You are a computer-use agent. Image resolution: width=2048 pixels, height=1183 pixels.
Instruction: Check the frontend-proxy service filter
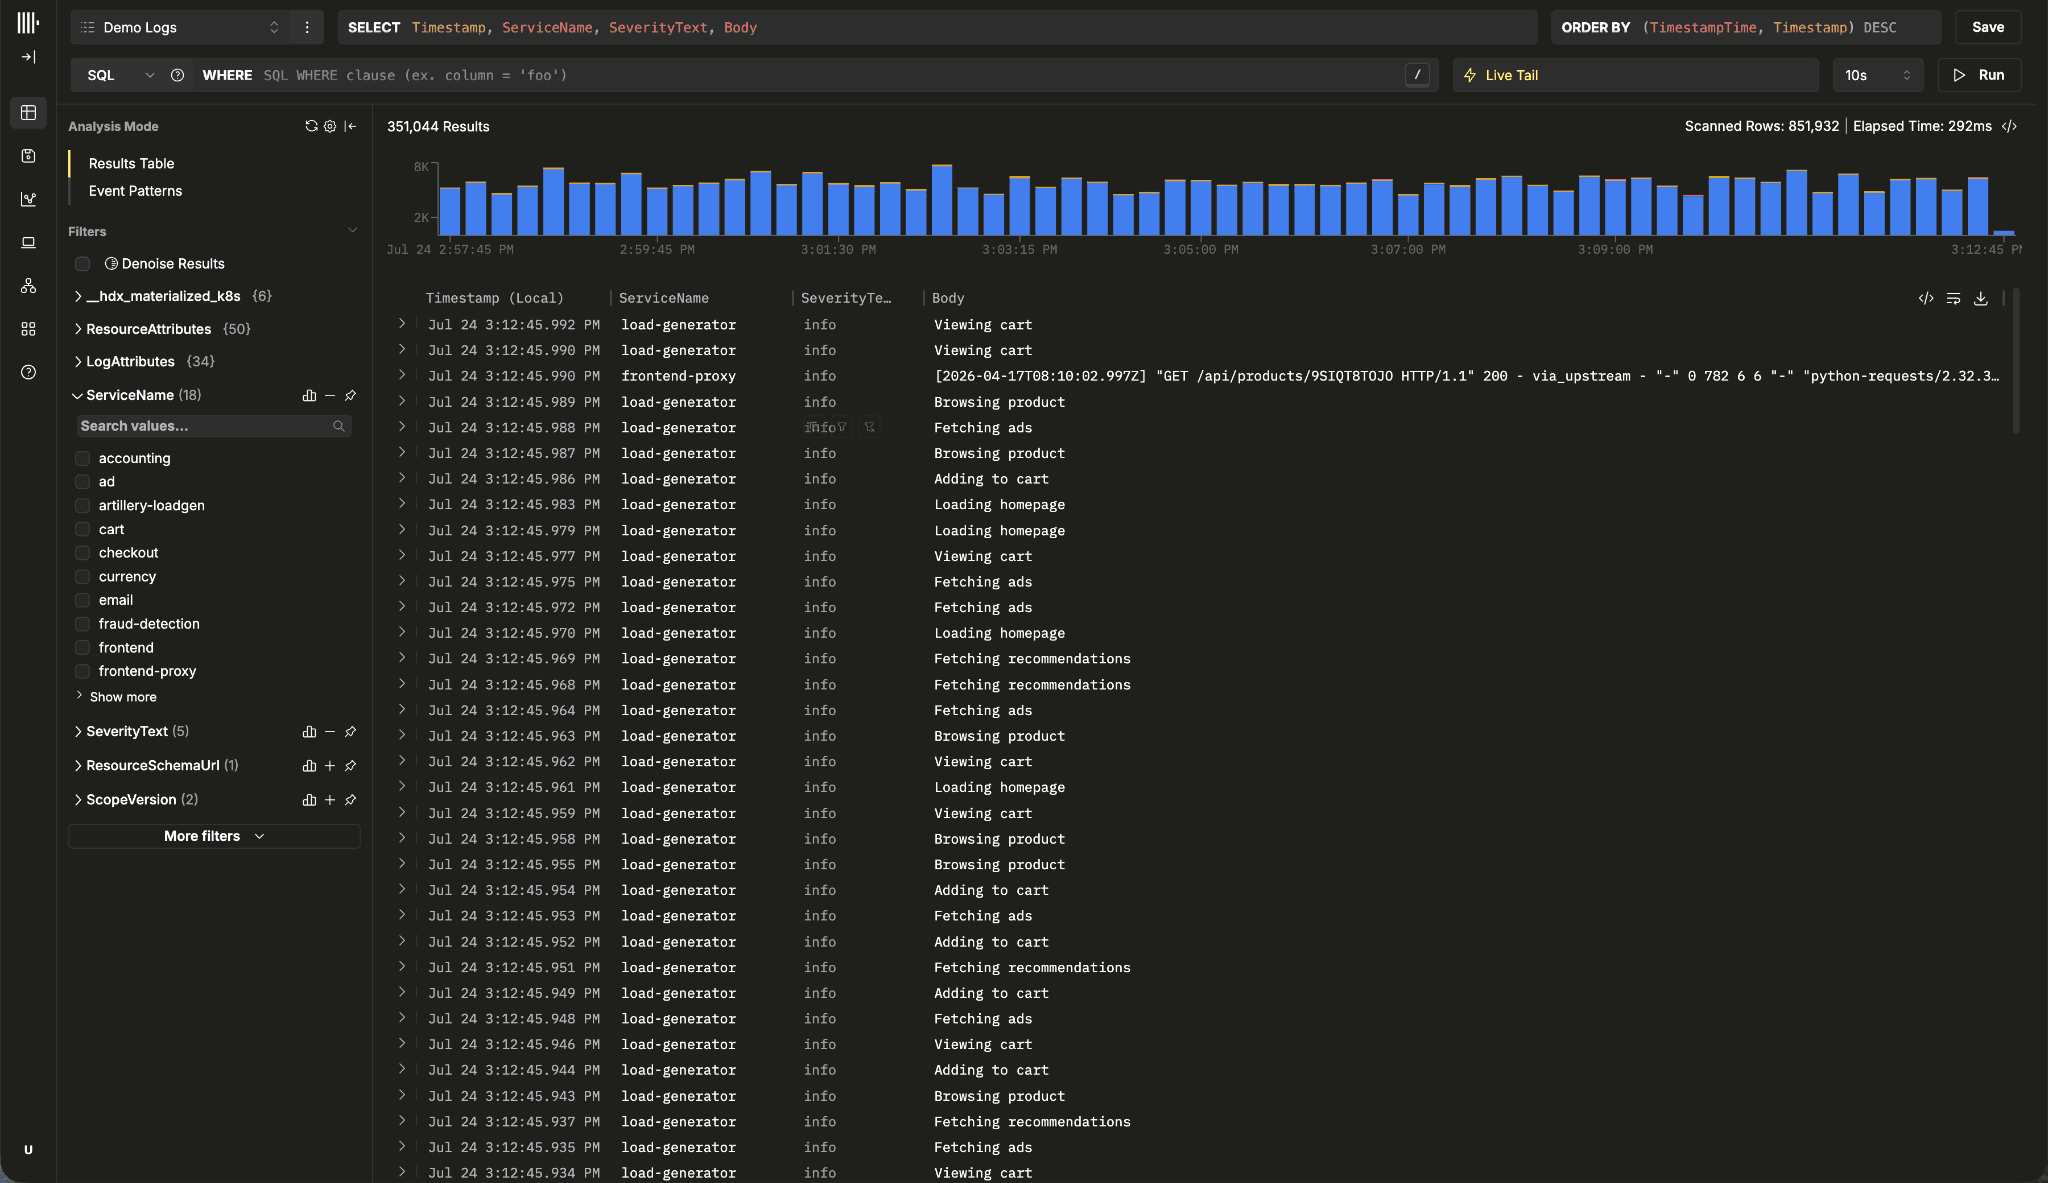(x=83, y=671)
